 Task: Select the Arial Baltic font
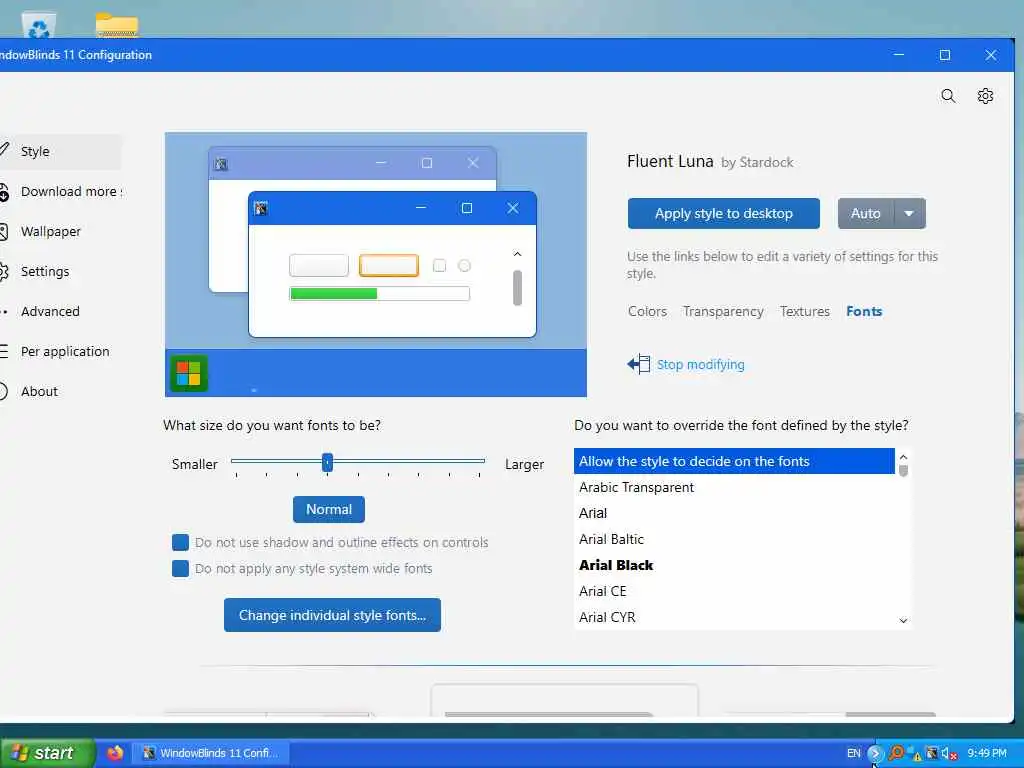tap(734, 539)
